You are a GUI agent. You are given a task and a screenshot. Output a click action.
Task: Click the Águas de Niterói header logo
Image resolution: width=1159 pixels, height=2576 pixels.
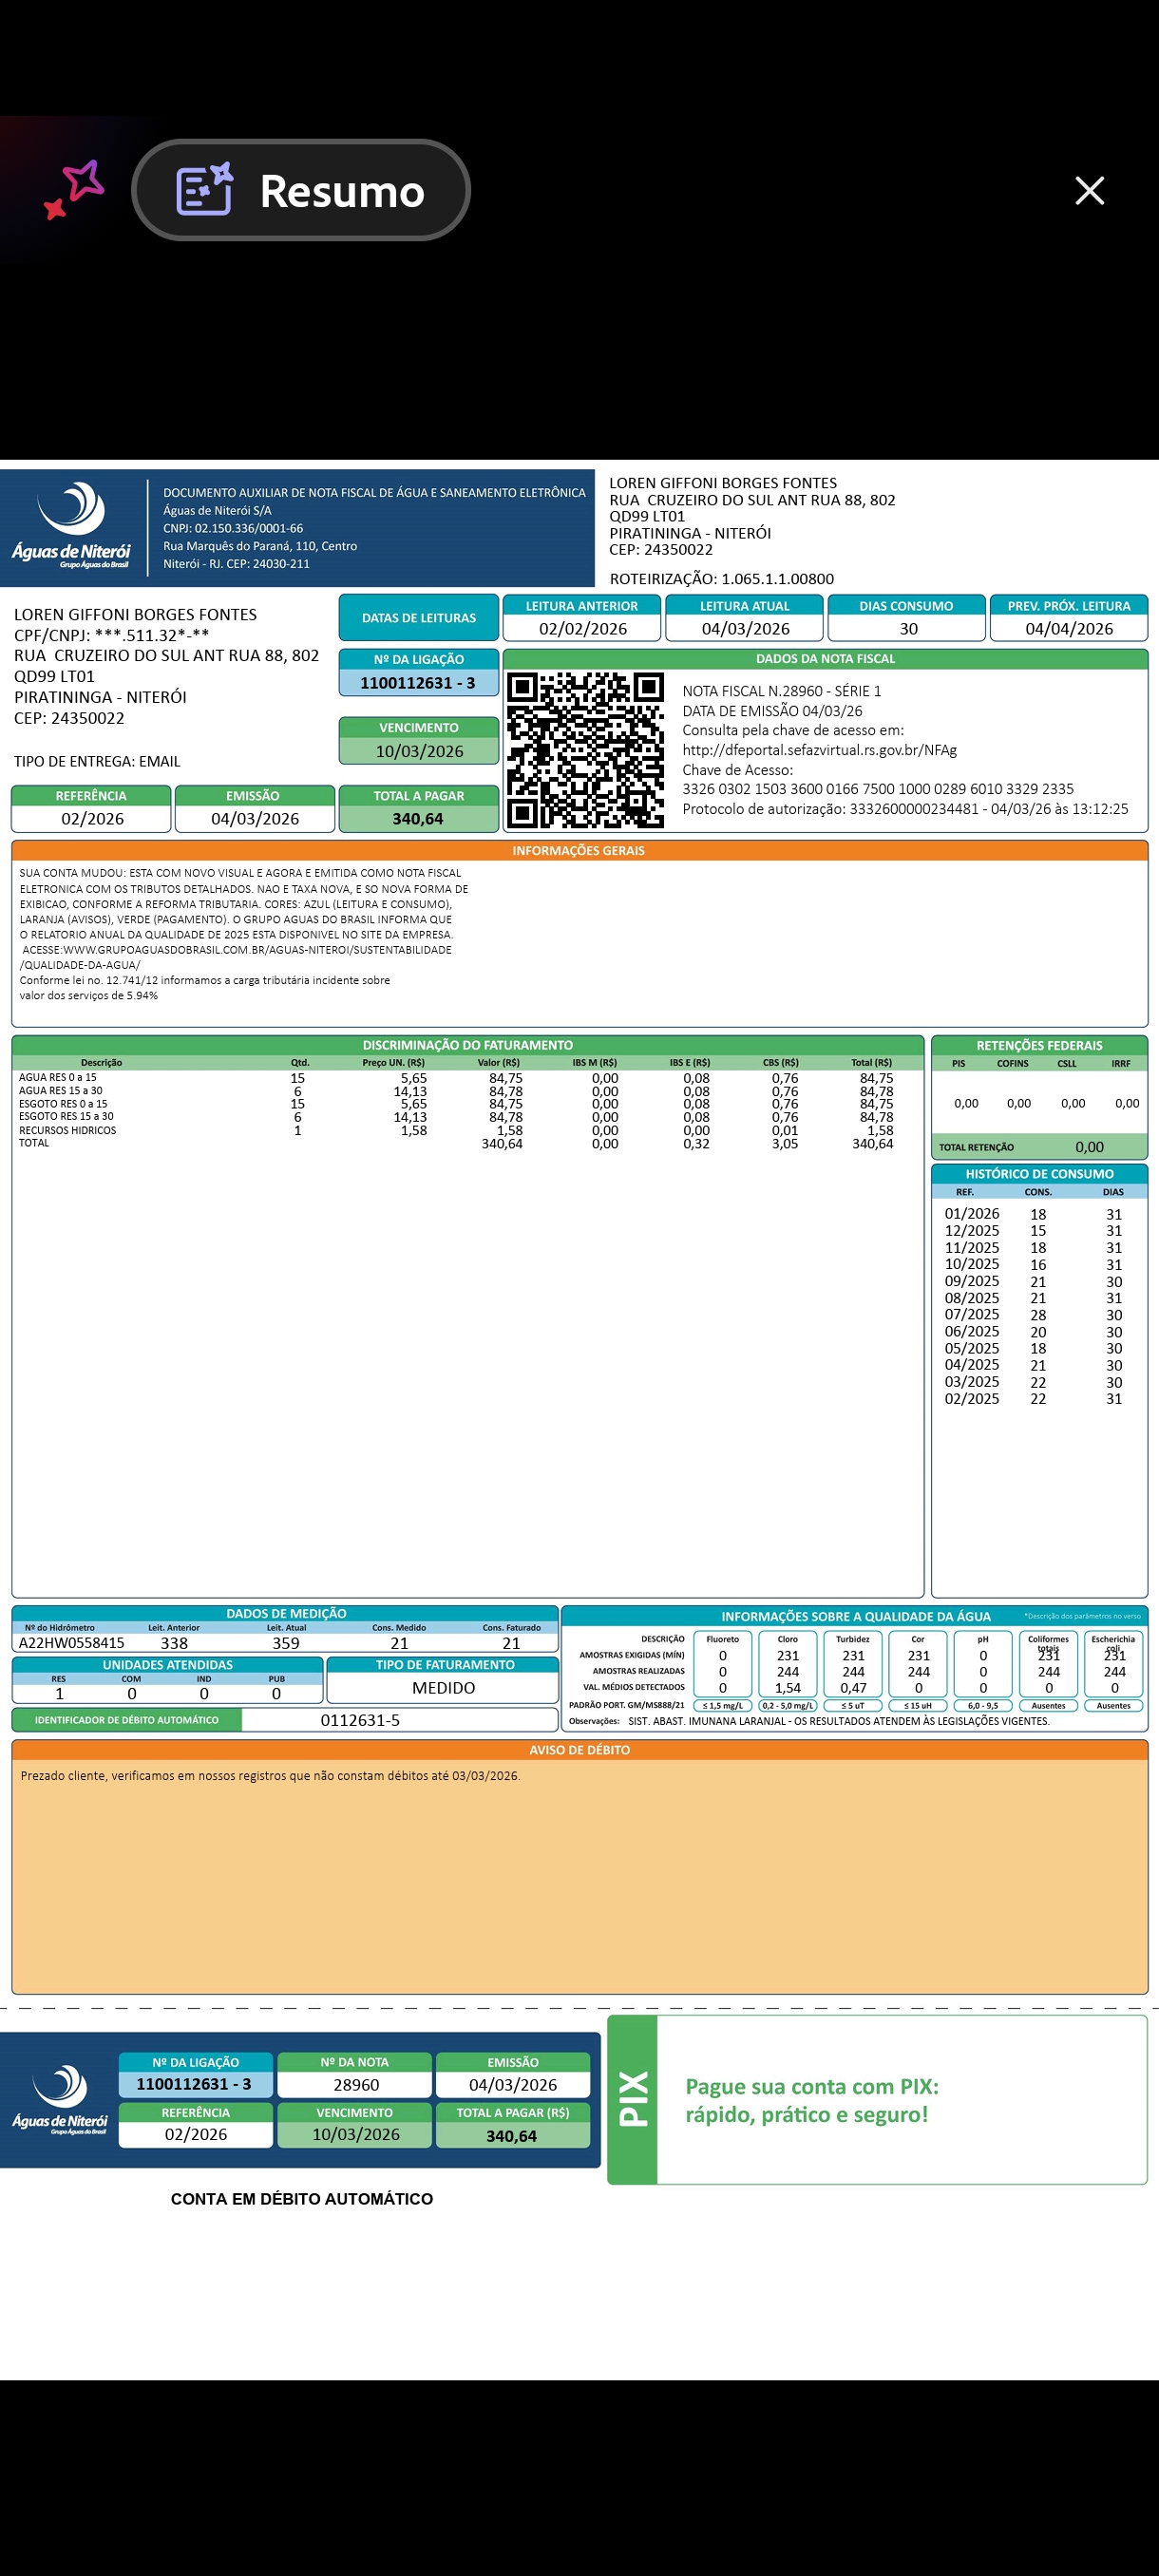(x=72, y=526)
